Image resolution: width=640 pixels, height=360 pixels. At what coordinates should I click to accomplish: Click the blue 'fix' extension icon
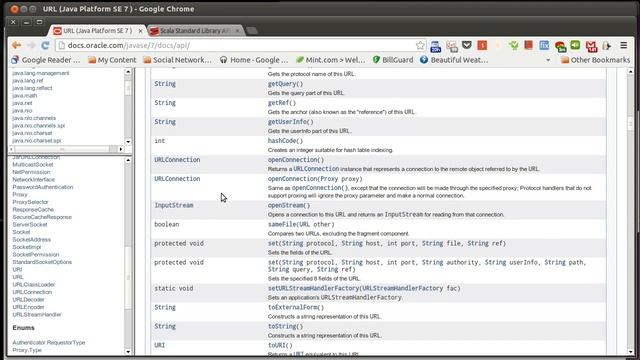pyautogui.click(x=544, y=45)
